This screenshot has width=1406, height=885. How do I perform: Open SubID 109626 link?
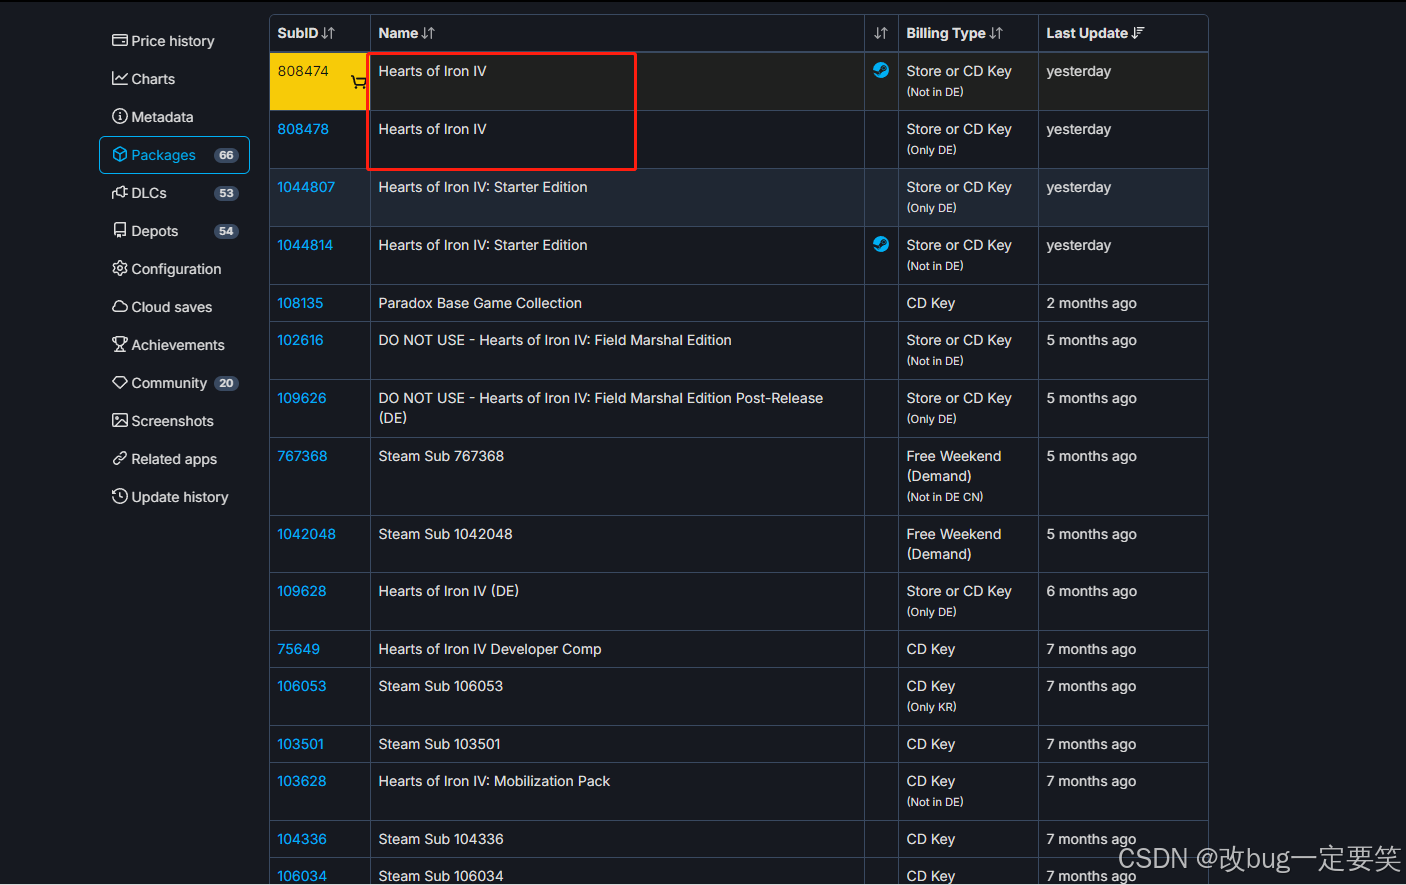(302, 398)
